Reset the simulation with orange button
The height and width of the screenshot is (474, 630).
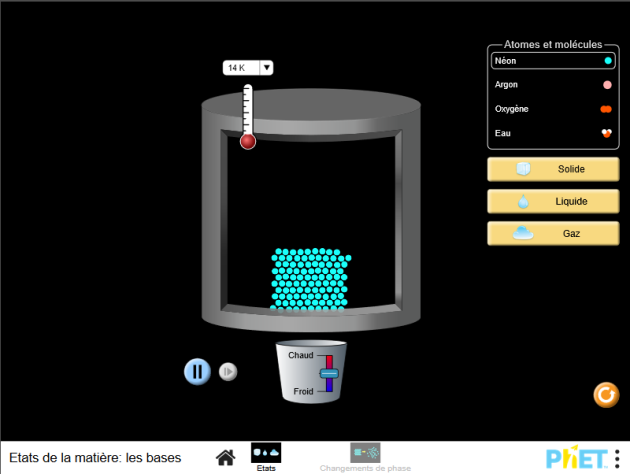pyautogui.click(x=606, y=395)
